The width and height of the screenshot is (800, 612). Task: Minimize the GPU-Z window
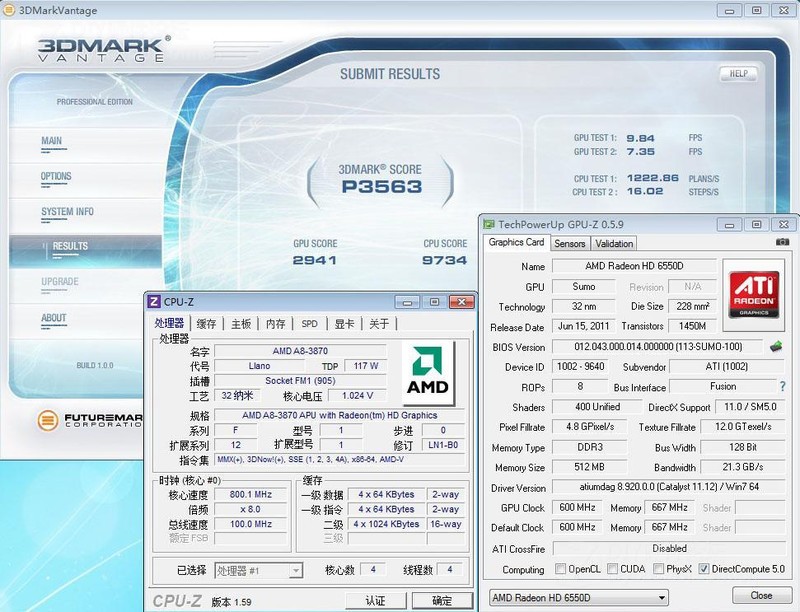tap(730, 224)
